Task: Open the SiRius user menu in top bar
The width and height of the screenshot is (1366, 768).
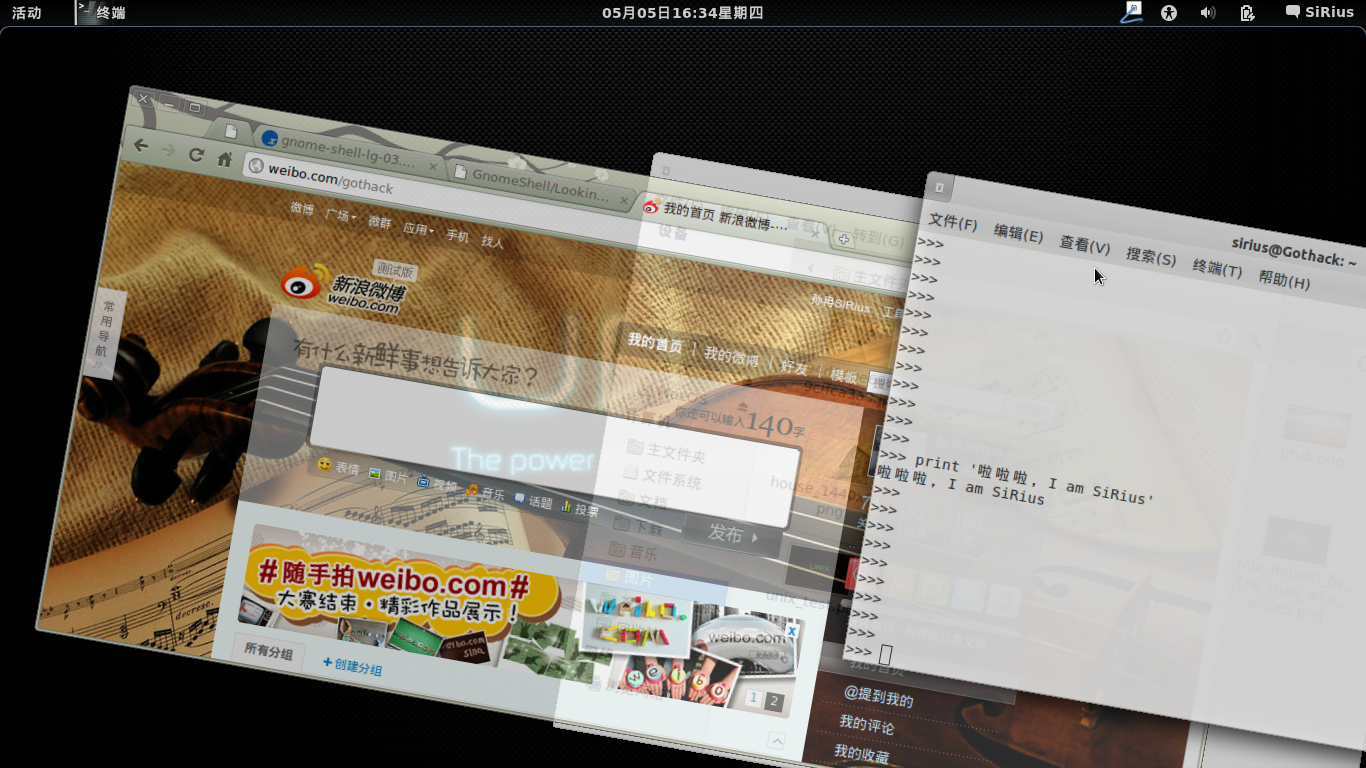Action: coord(1320,13)
